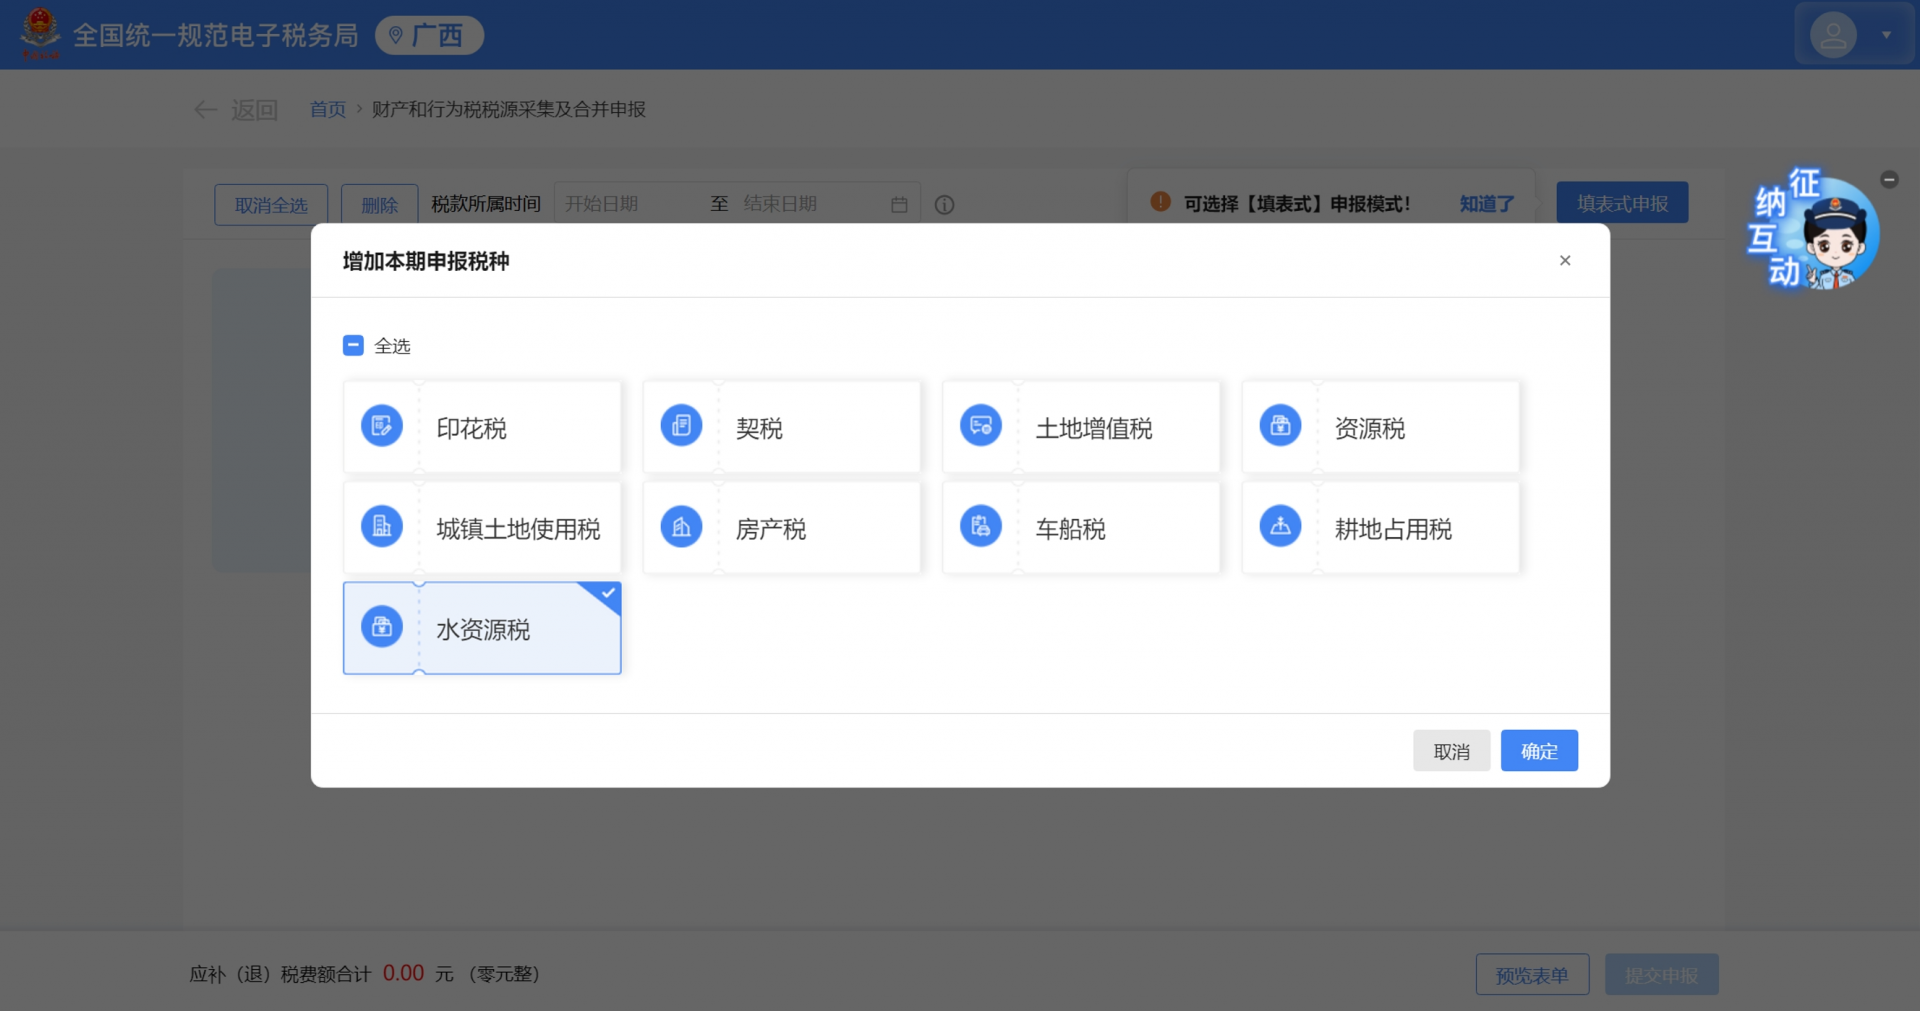Viewport: 1920px width, 1011px height.
Task: Go to 首页 breadcrumb link
Action: click(327, 109)
